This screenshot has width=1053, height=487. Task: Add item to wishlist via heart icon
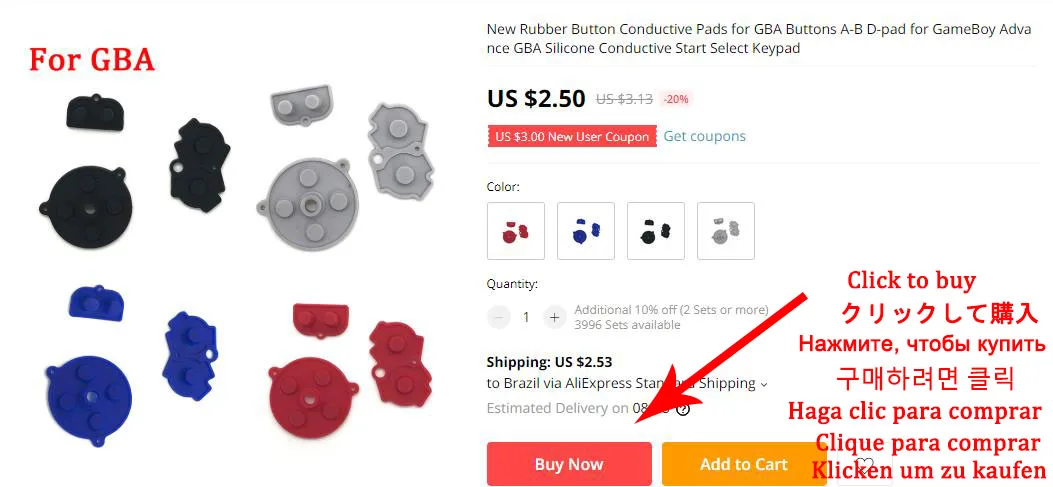coord(864,465)
